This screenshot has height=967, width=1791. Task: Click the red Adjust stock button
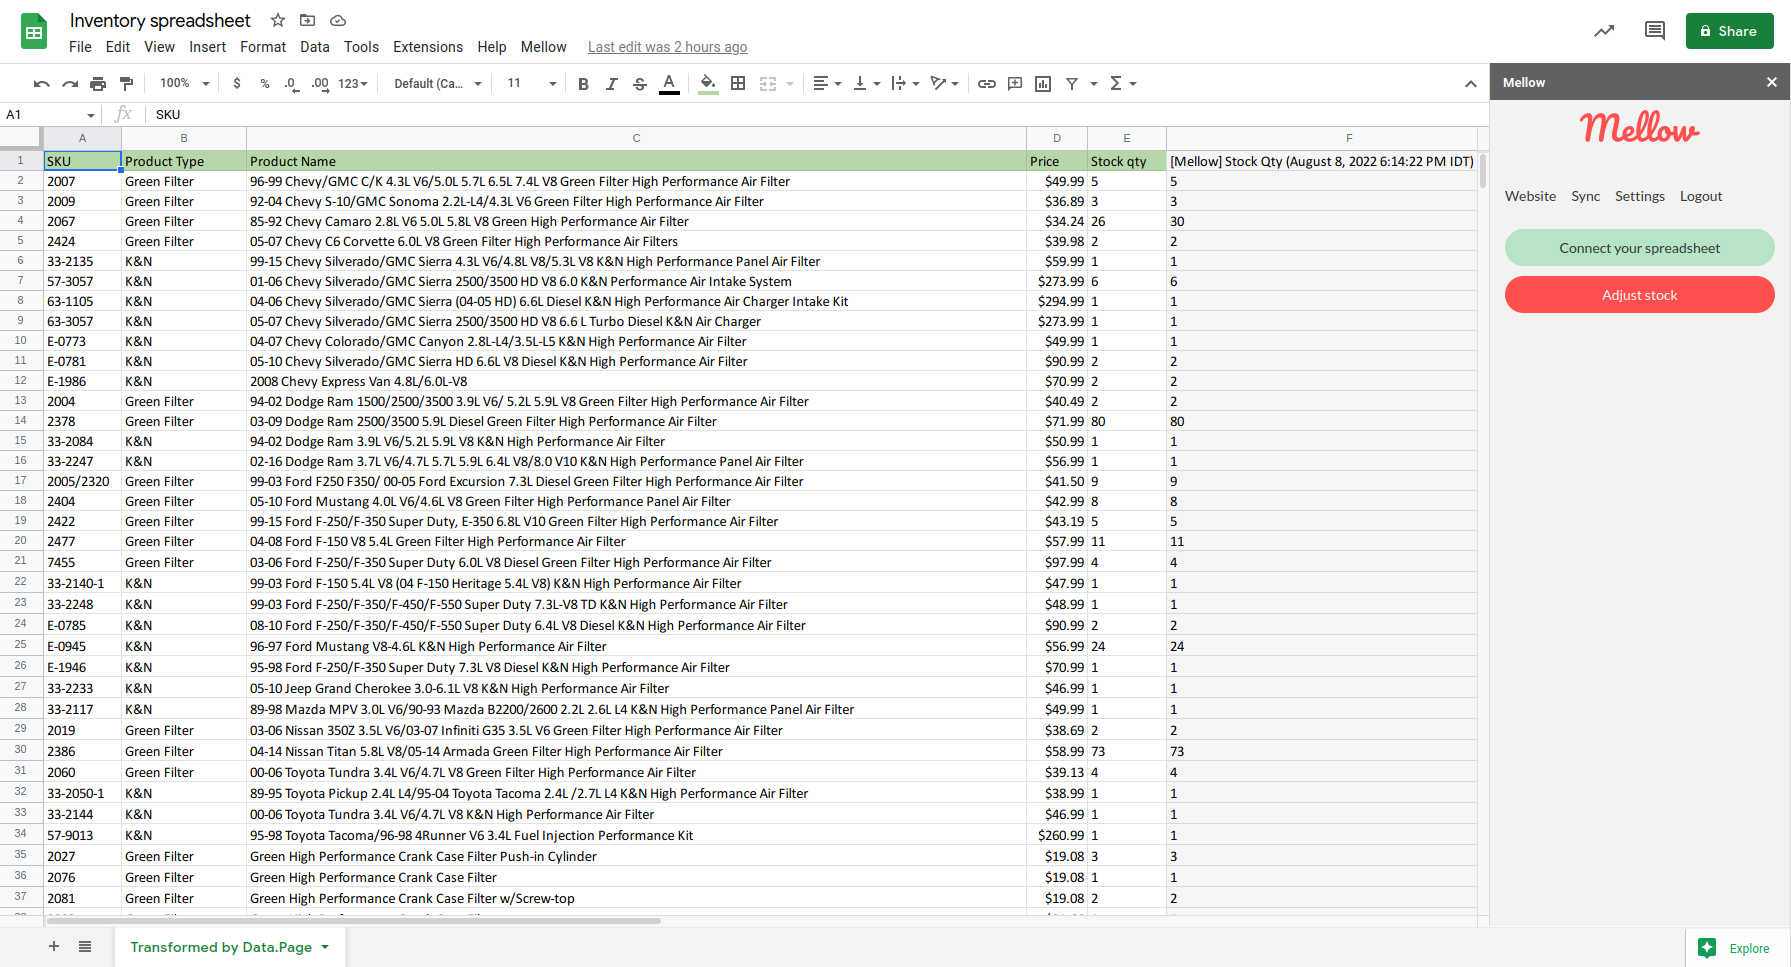(x=1639, y=295)
